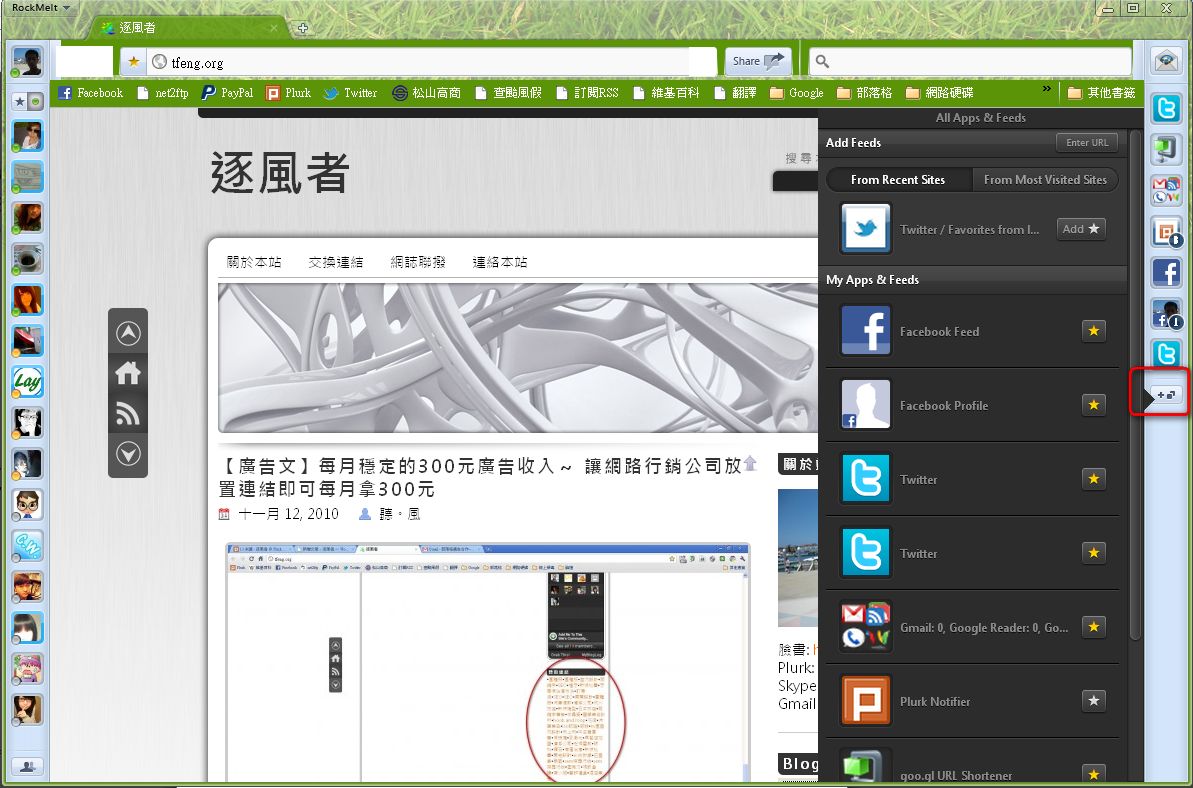1193x788 pixels.
Task: Open the Plurk Notifier icon on the right edge
Action: 1166,232
